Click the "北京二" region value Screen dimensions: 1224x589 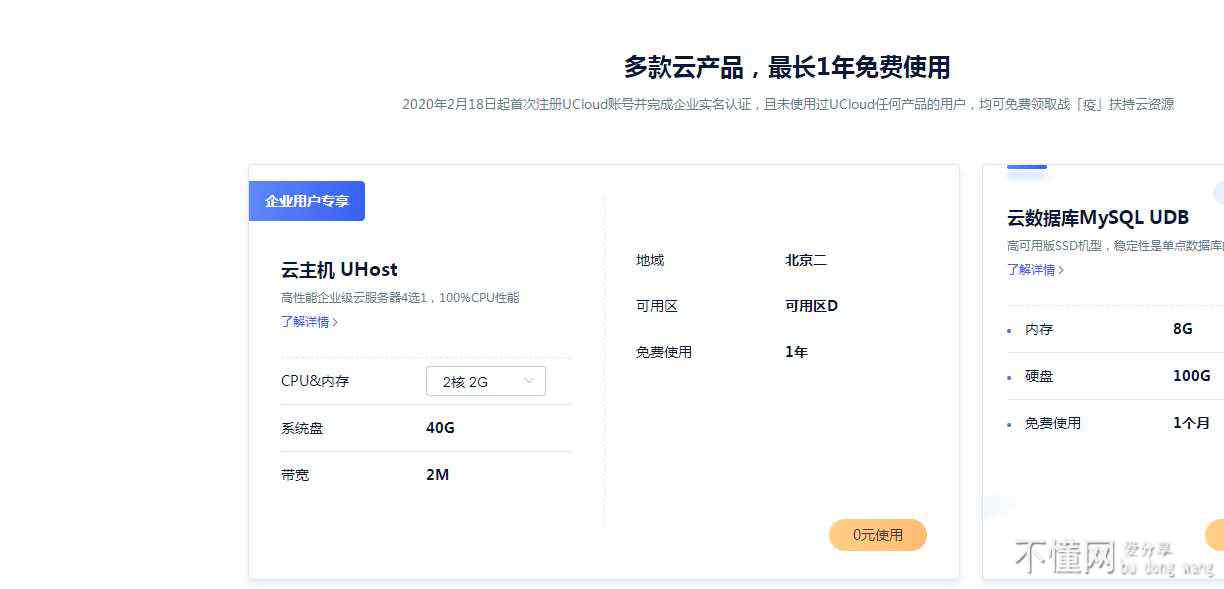point(806,260)
